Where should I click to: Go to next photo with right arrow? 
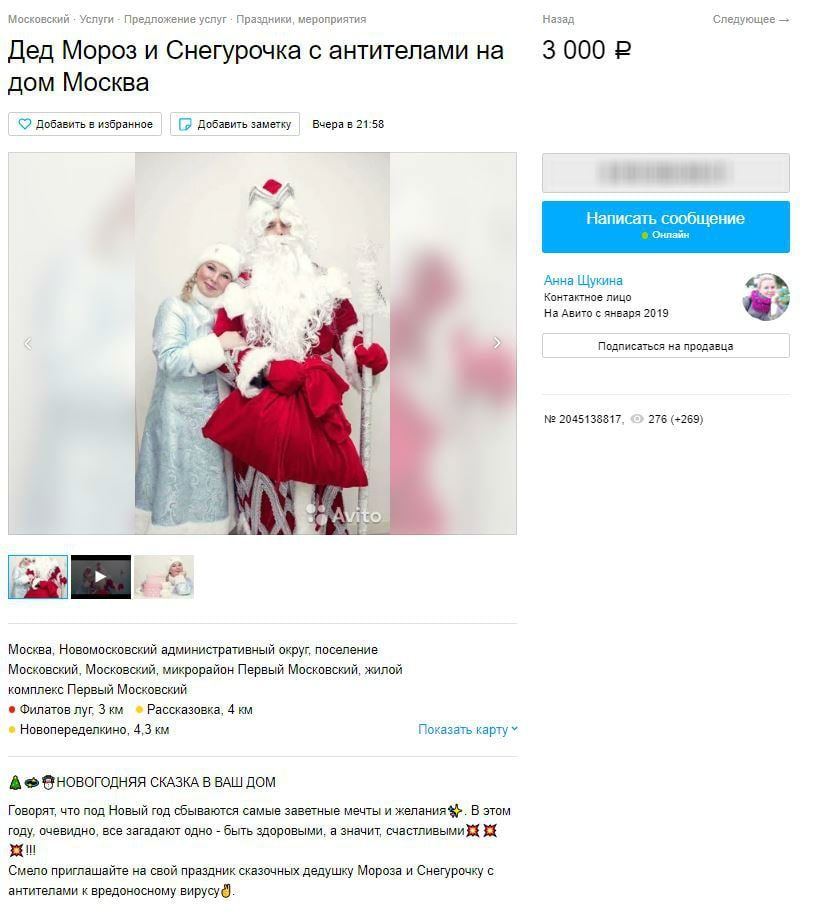(497, 343)
